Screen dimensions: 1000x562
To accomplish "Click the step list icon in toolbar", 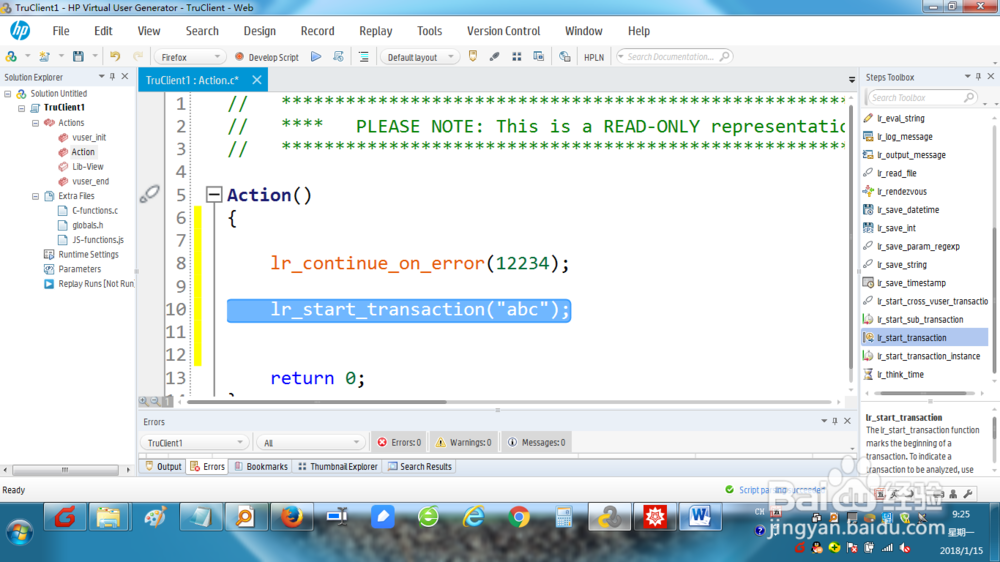I will (364, 57).
